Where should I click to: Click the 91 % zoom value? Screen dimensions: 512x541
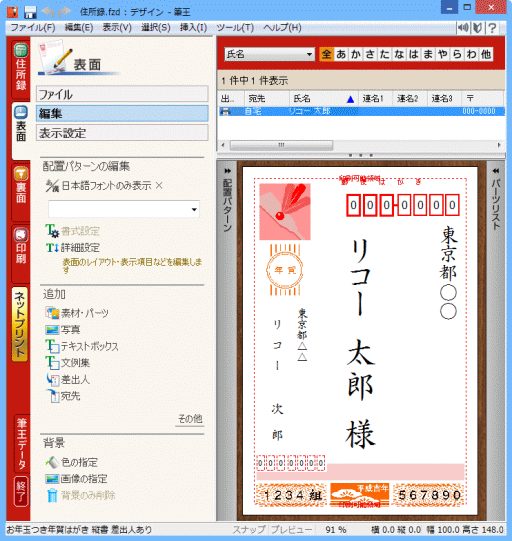click(x=335, y=529)
